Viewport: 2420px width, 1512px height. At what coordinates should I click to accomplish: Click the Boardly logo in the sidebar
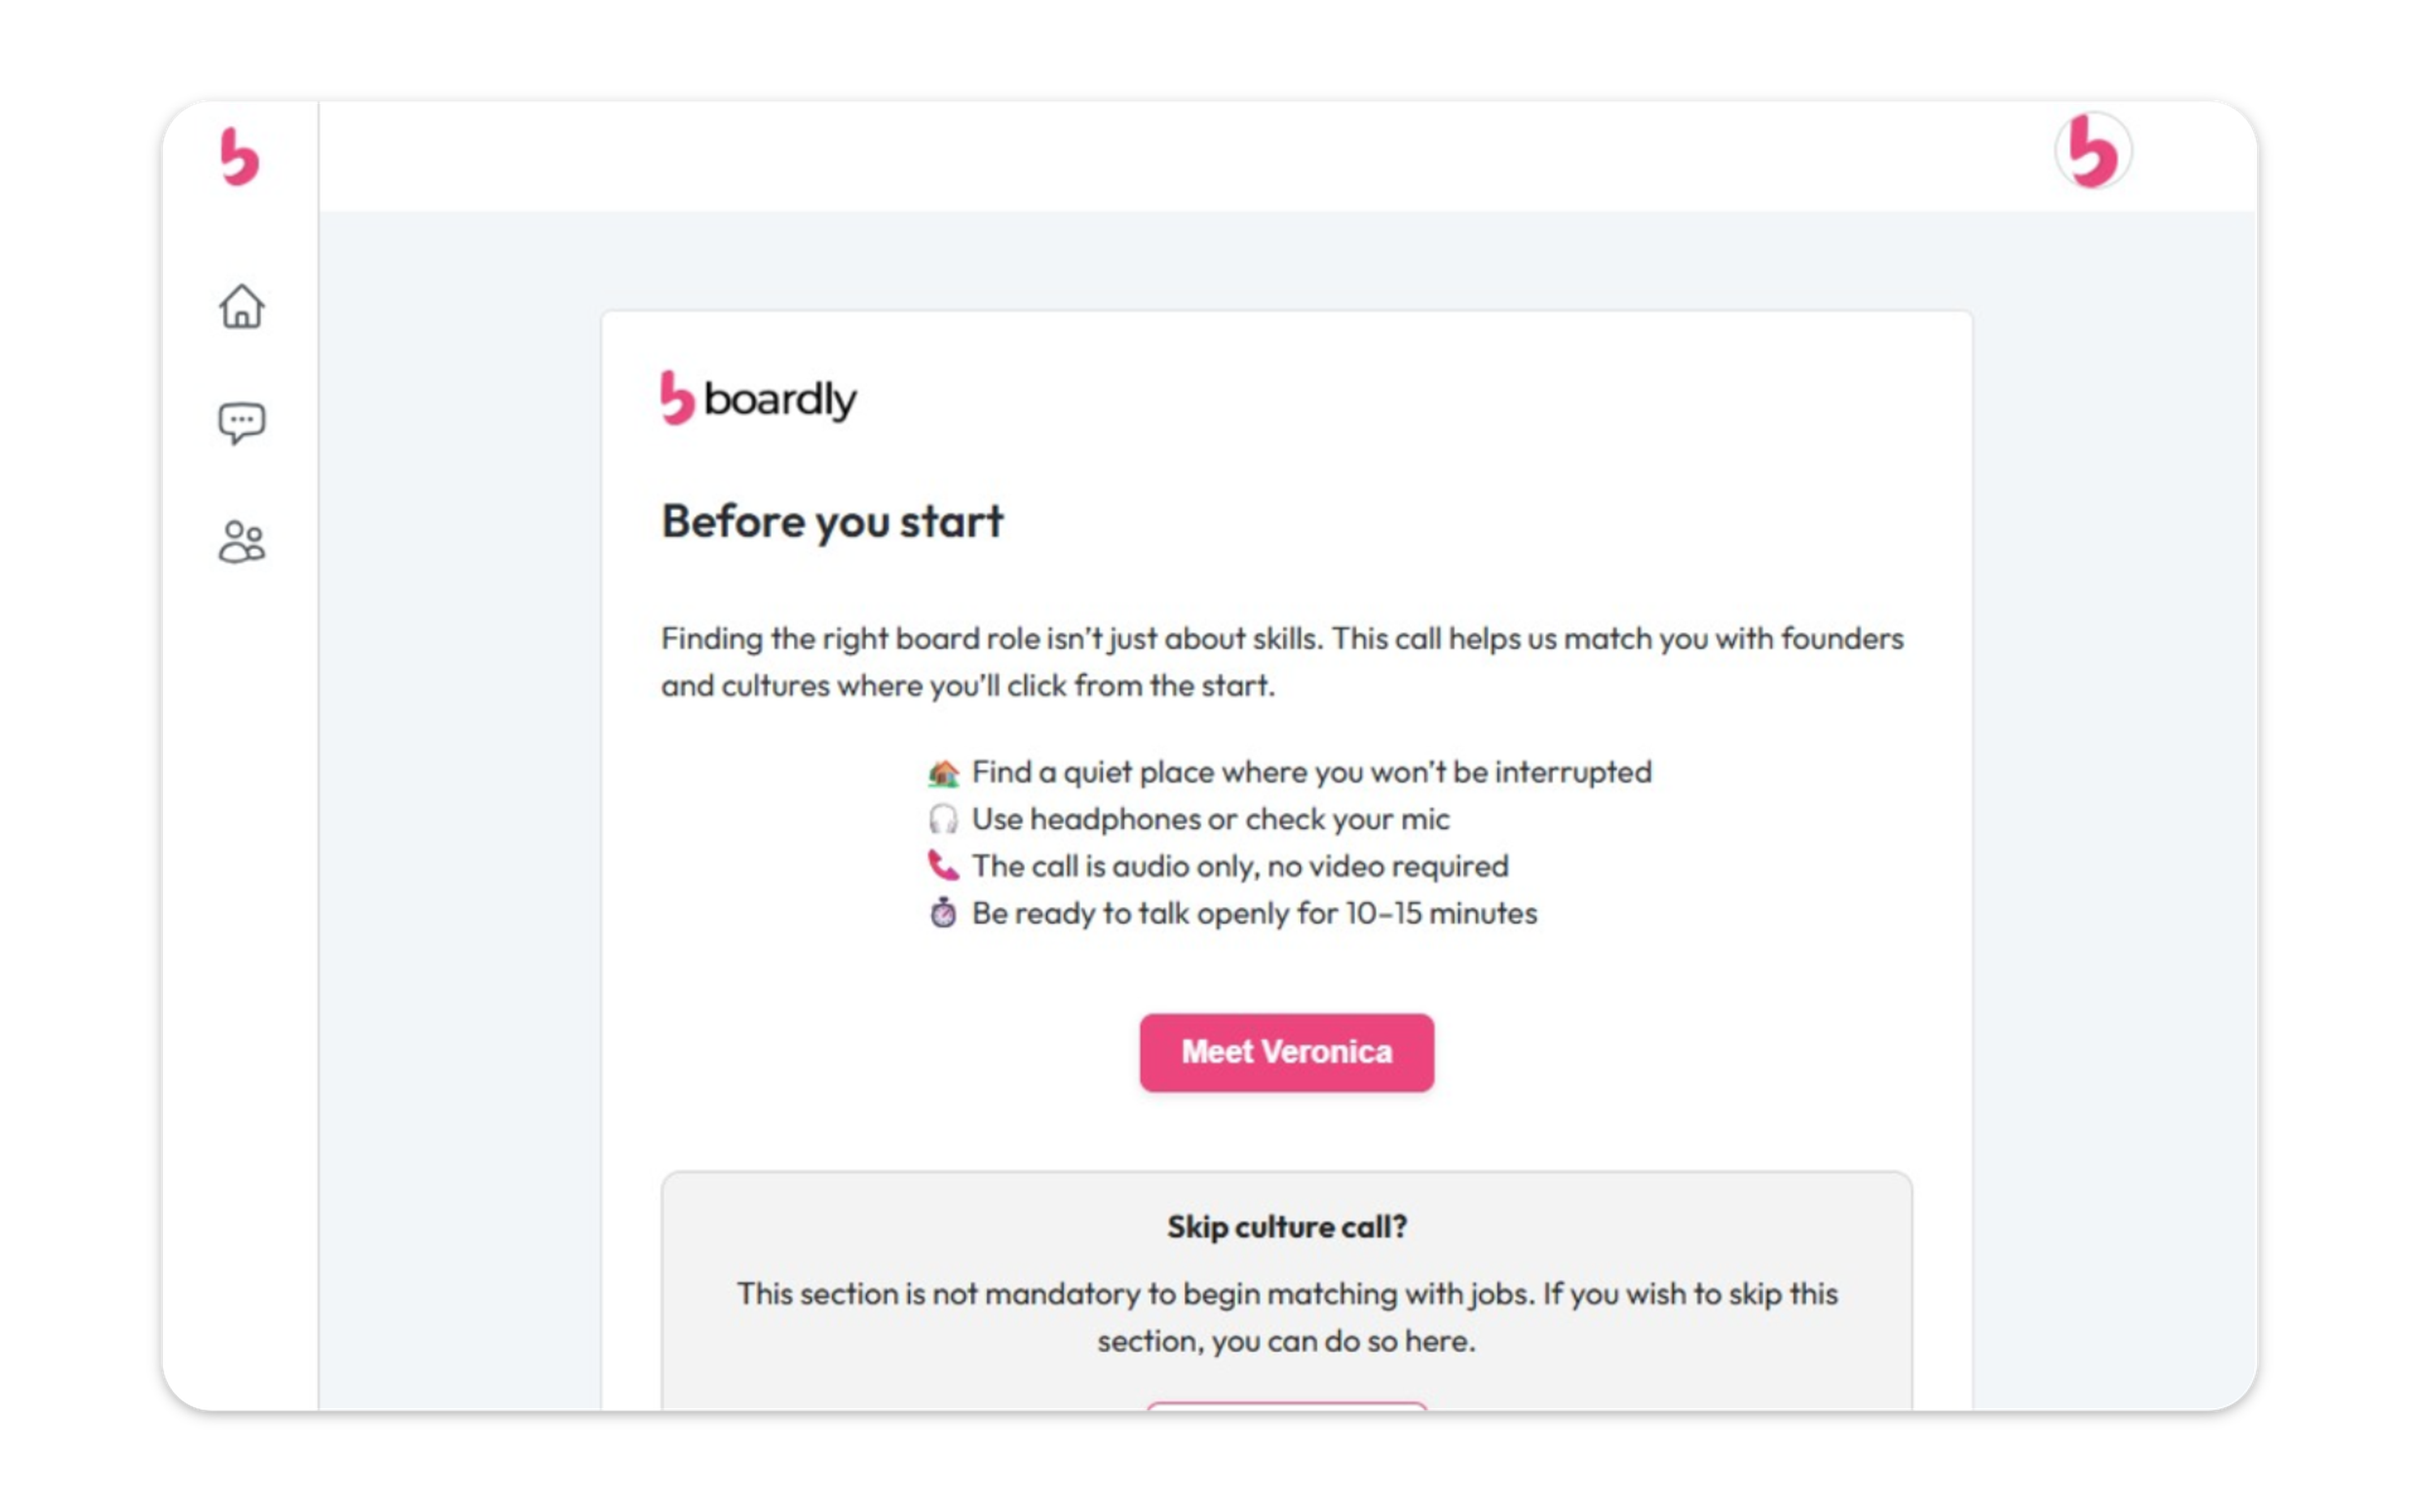click(240, 156)
